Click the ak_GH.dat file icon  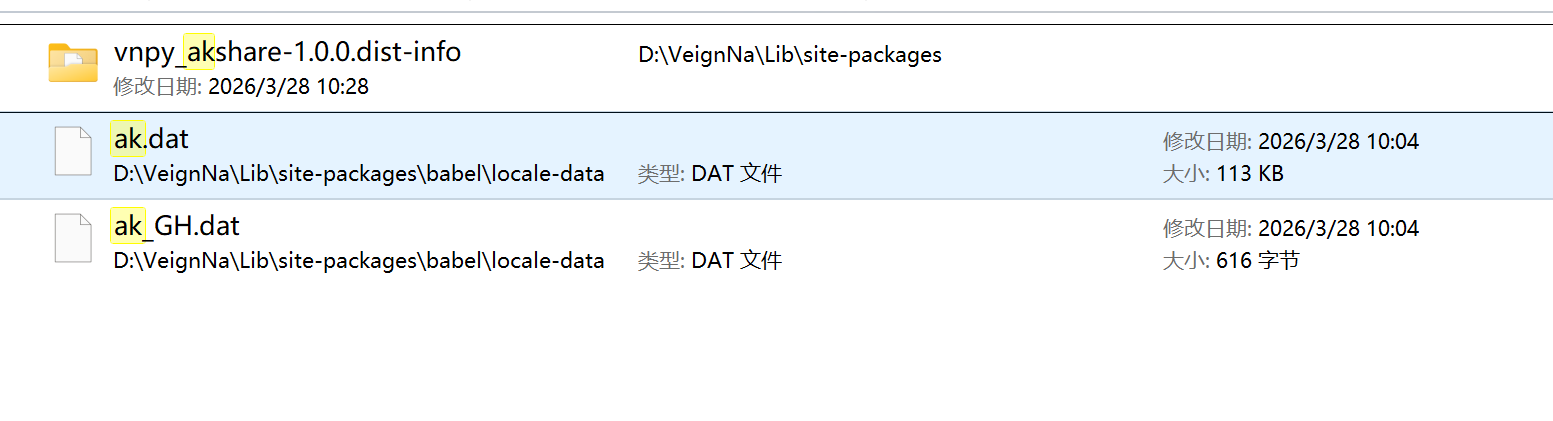tap(73, 238)
